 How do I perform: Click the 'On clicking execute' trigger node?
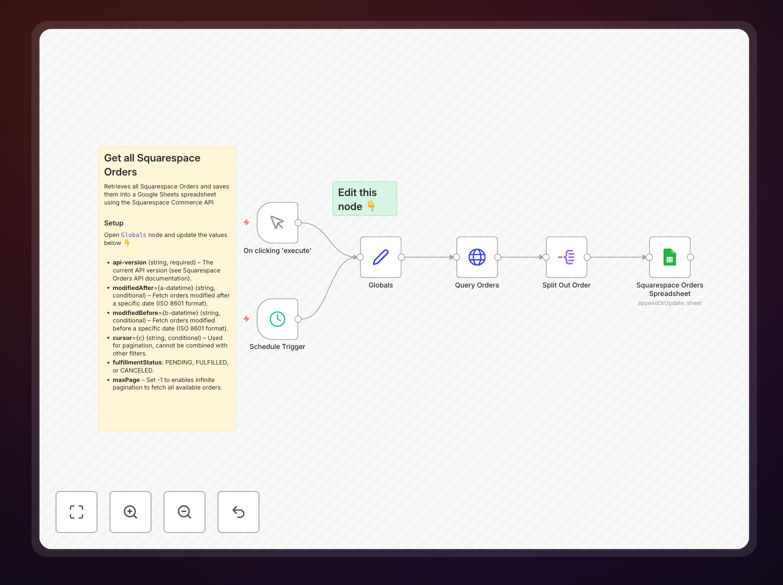278,222
